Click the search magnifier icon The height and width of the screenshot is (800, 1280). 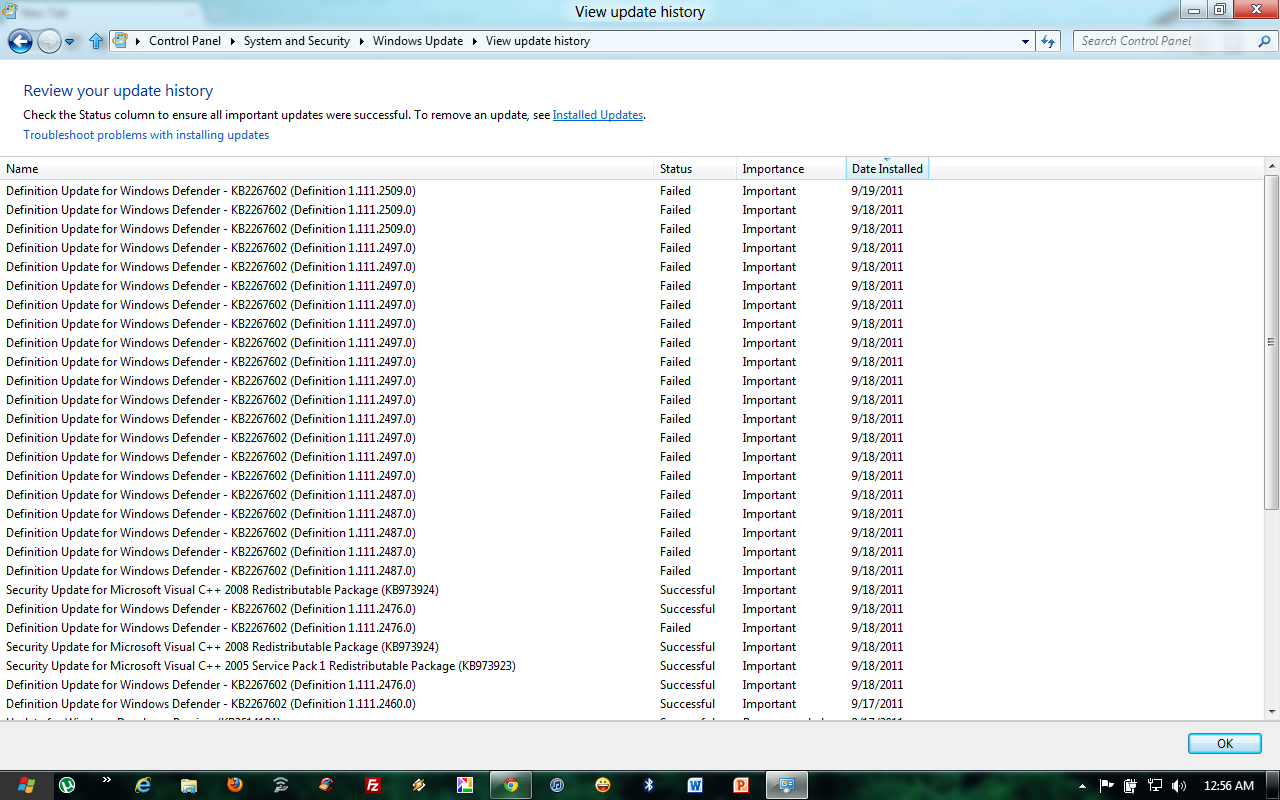tap(1264, 41)
